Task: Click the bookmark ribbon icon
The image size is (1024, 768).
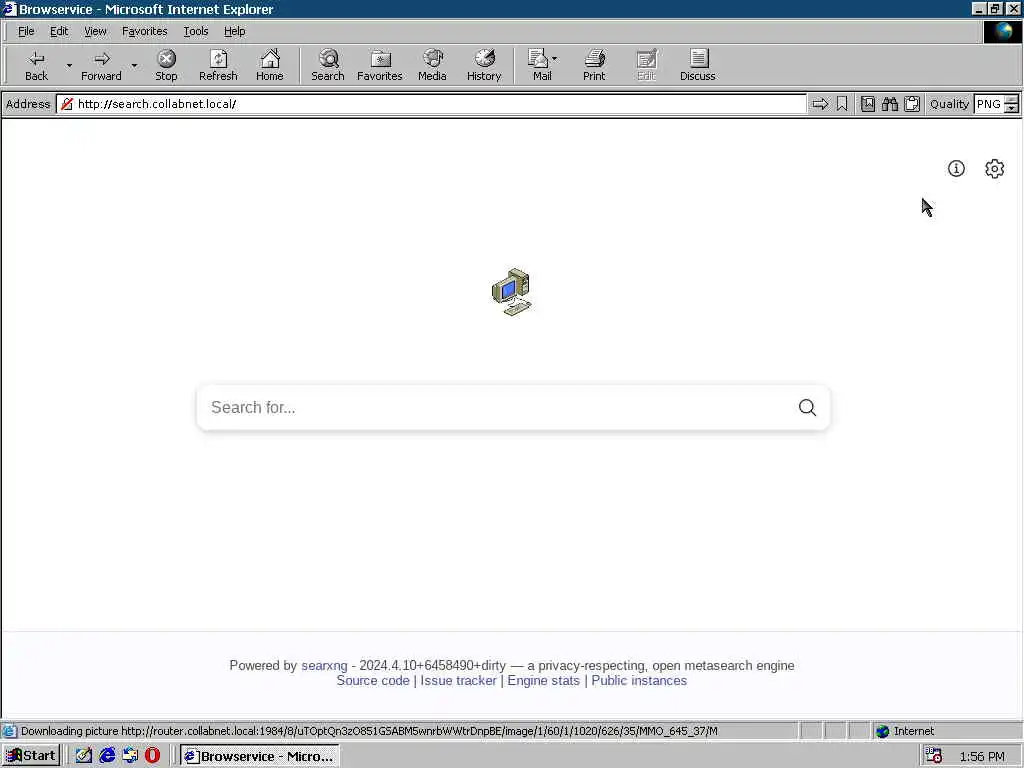Action: point(842,104)
